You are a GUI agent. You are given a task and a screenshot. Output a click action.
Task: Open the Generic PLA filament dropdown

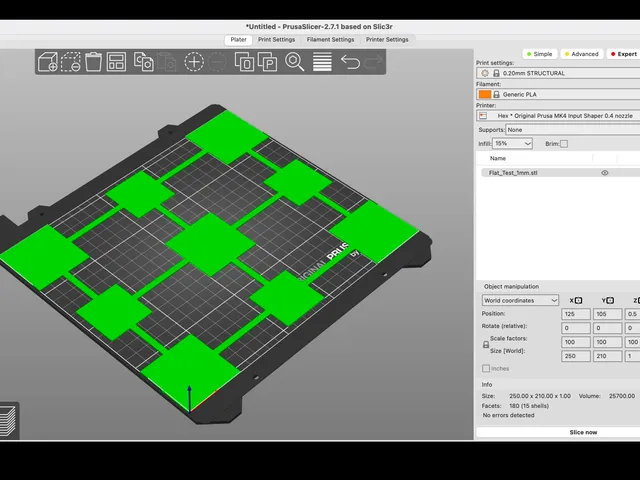click(558, 94)
